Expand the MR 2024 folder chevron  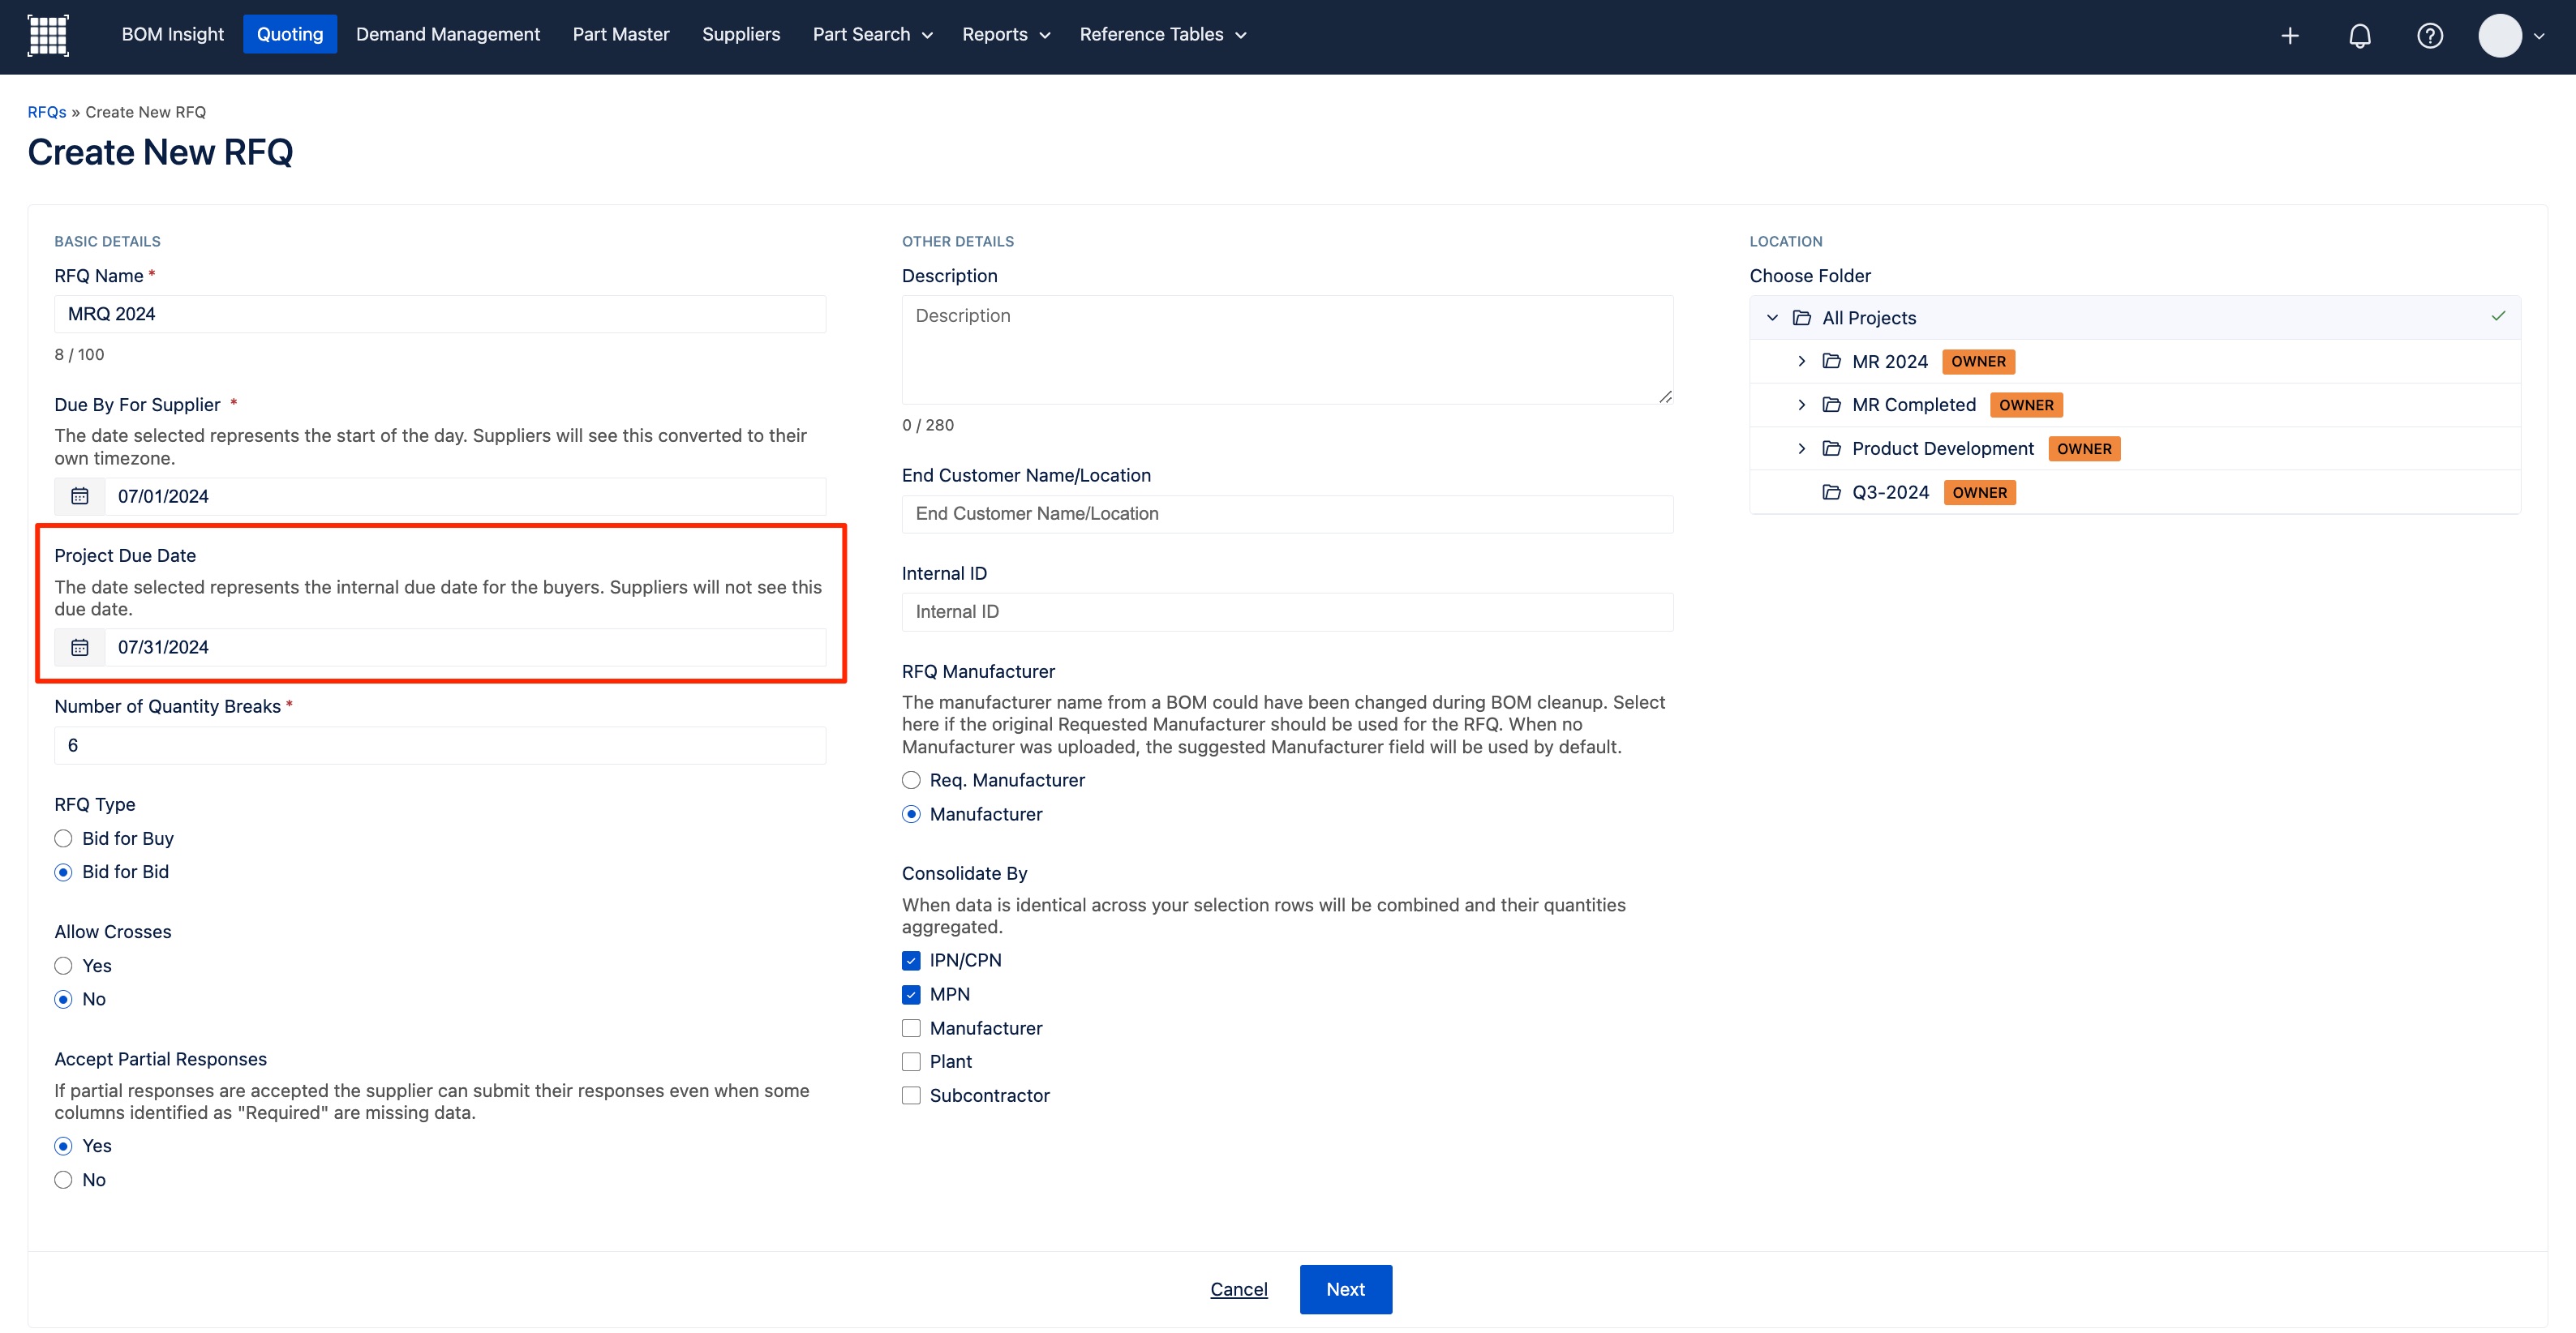[1802, 361]
